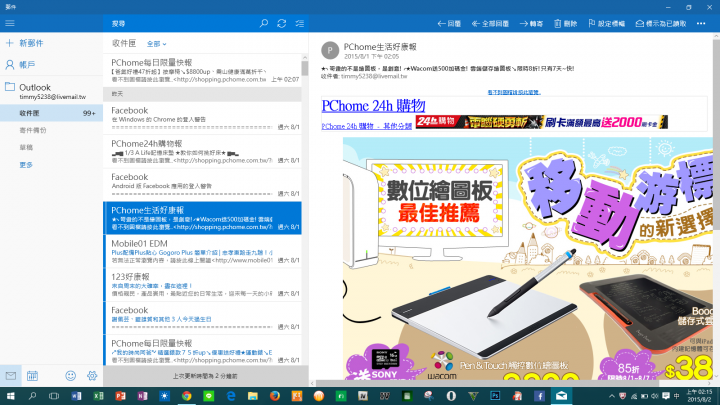Click the 24h購物 credit card banner
720x405 pixels.
(541, 122)
